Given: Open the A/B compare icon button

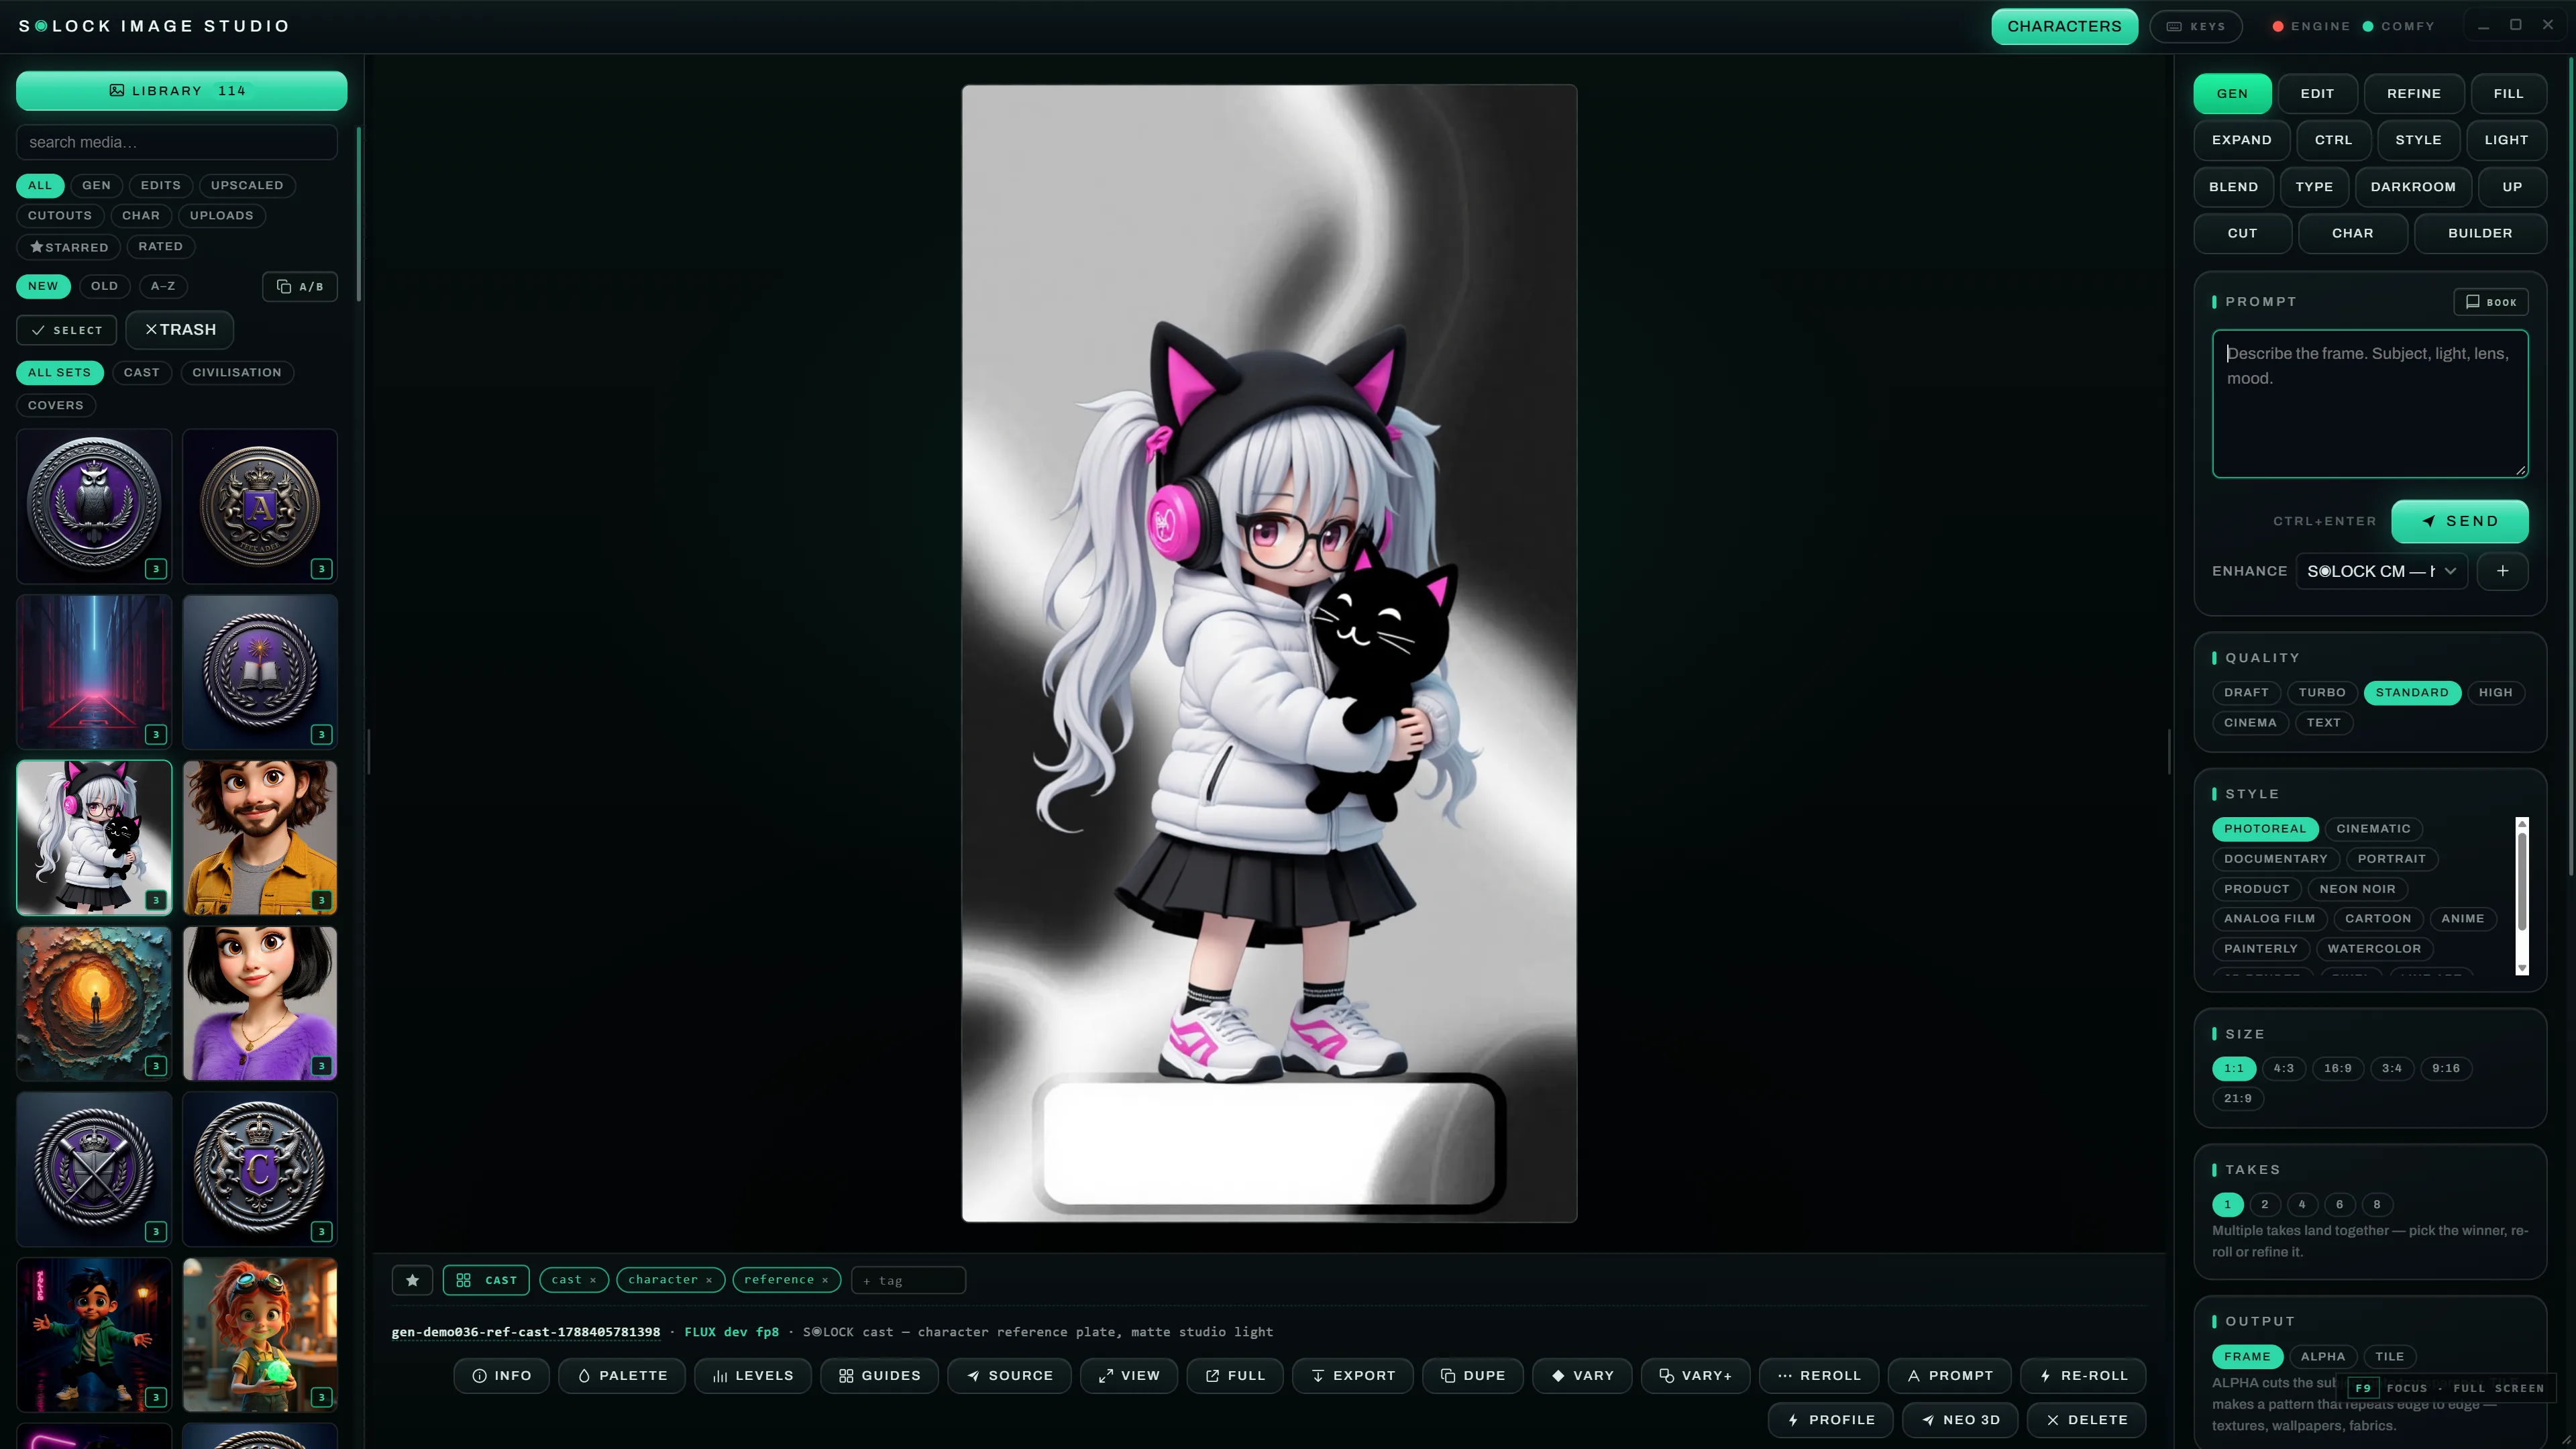Looking at the screenshot, I should (300, 287).
